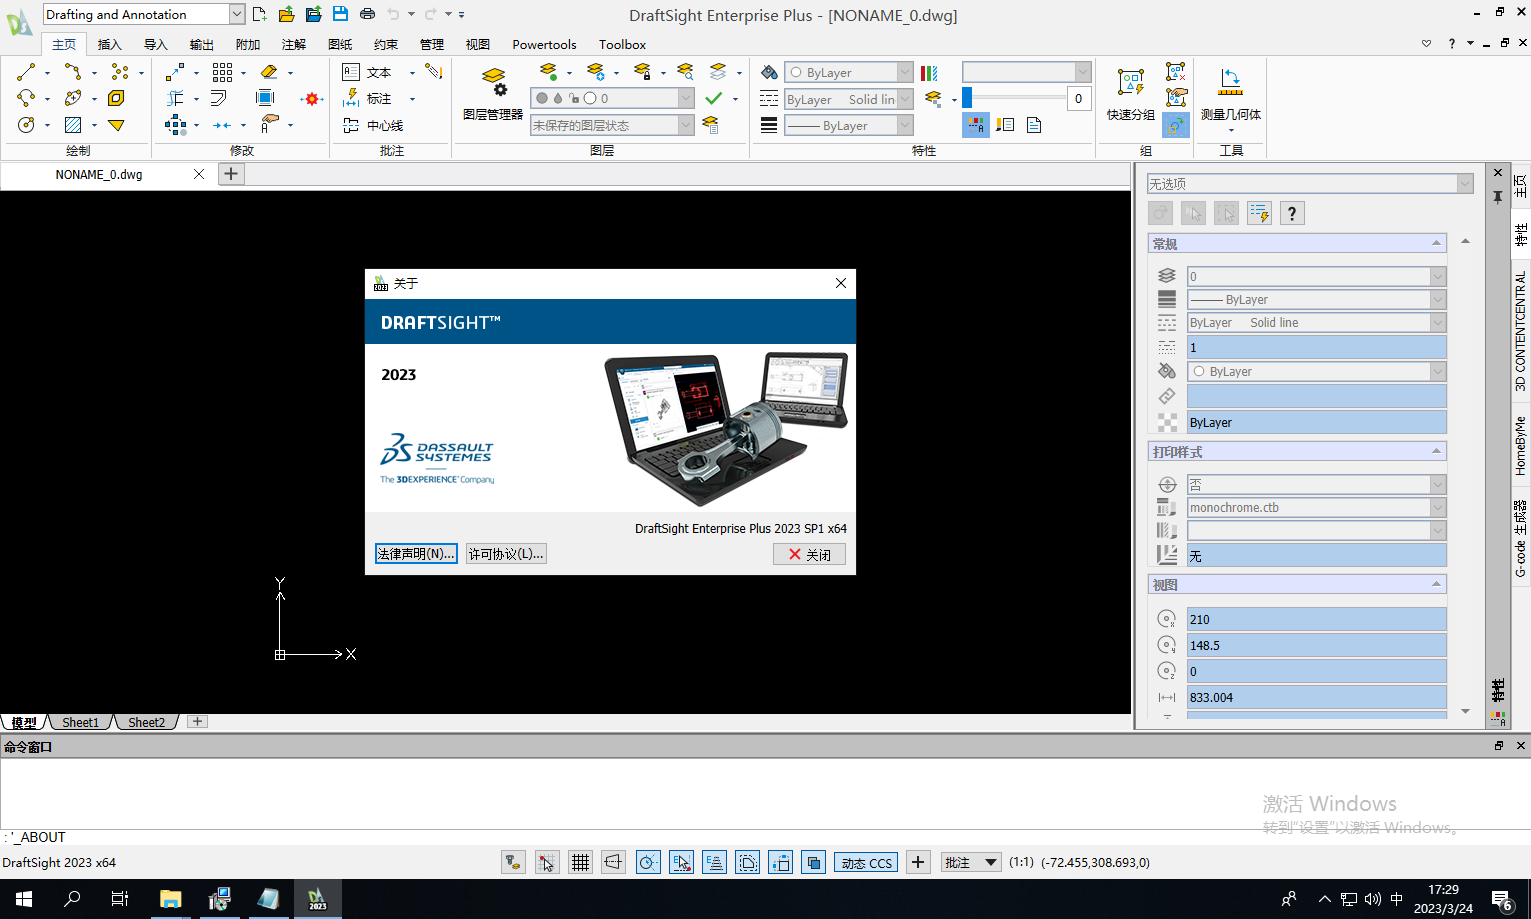
Task: Toggle the LineWeight display in the status bar
Action: (747, 862)
